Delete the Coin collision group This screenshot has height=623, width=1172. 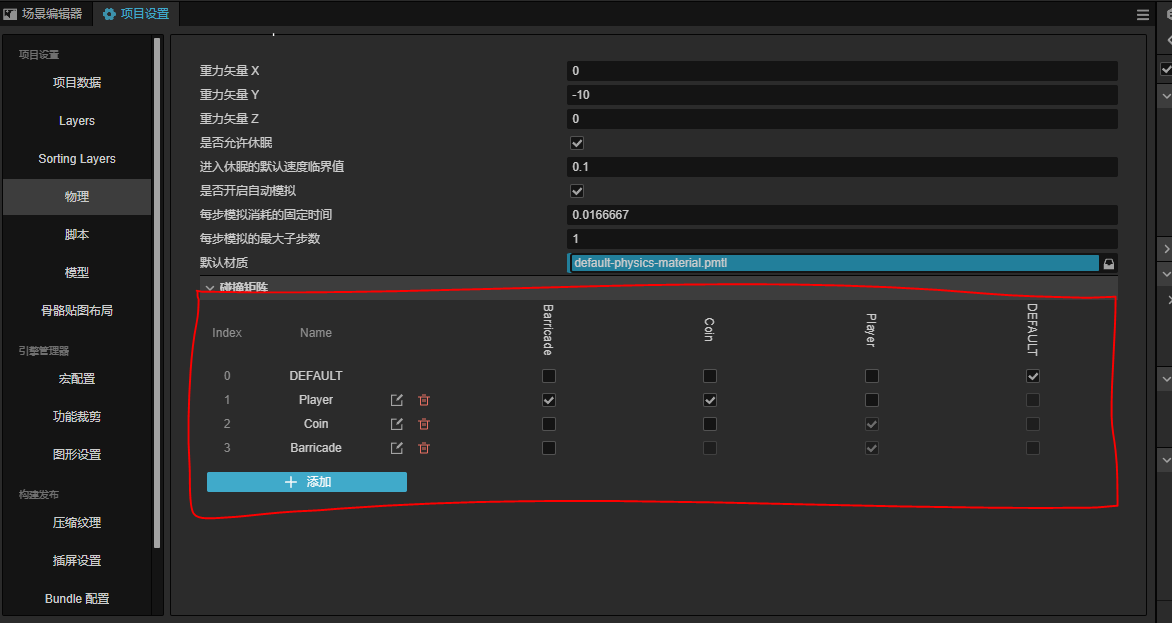coord(424,424)
